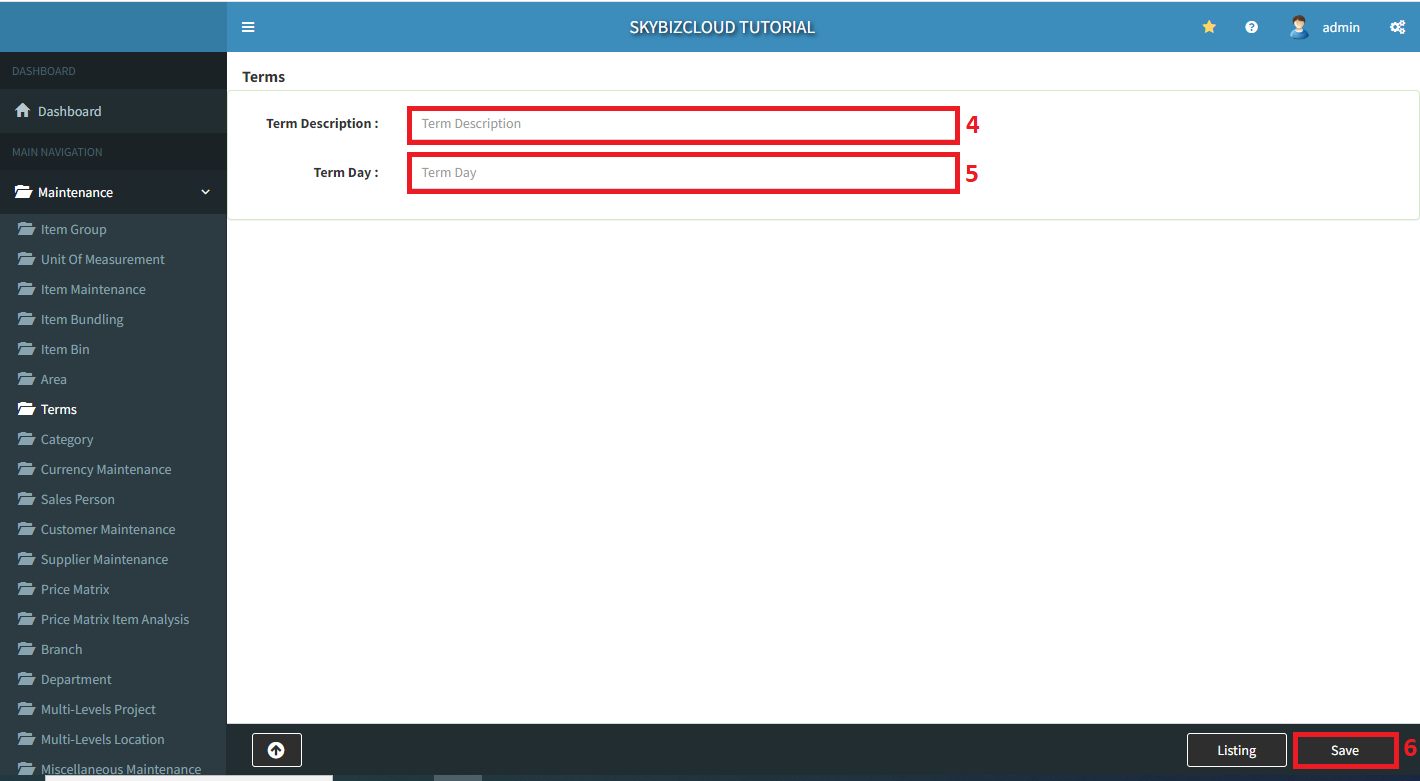This screenshot has height=781, width=1420.
Task: Click the Dashboard home icon
Action: point(22,111)
